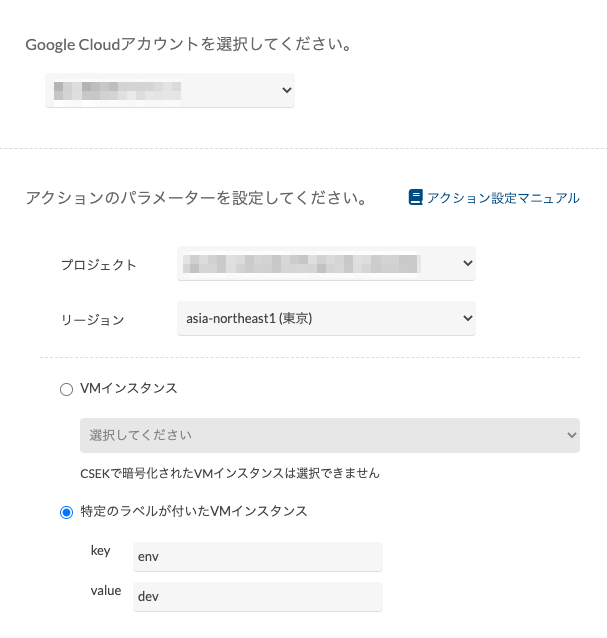The image size is (607, 638).
Task: Click the Google Cloudアカウントを選択してください heading
Action: [x=187, y=45]
